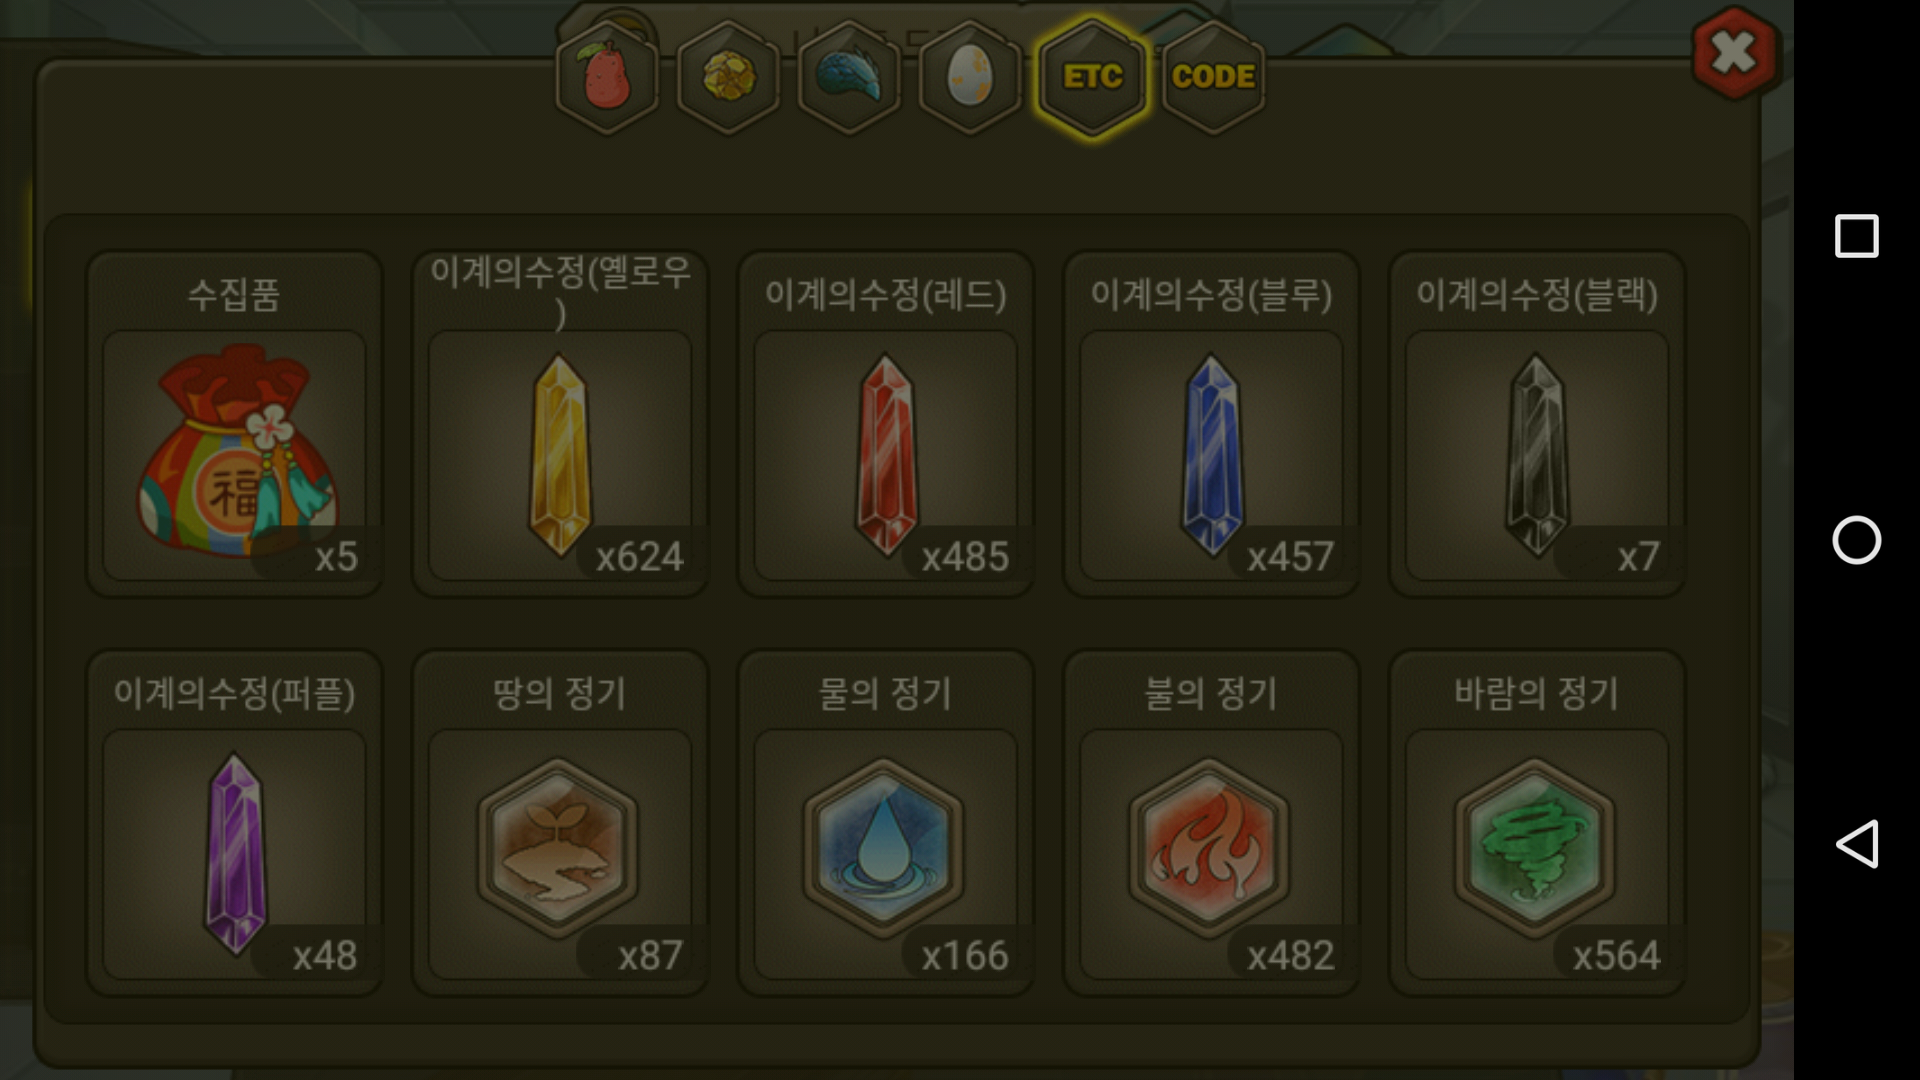Open the fruit food tab

(x=607, y=77)
